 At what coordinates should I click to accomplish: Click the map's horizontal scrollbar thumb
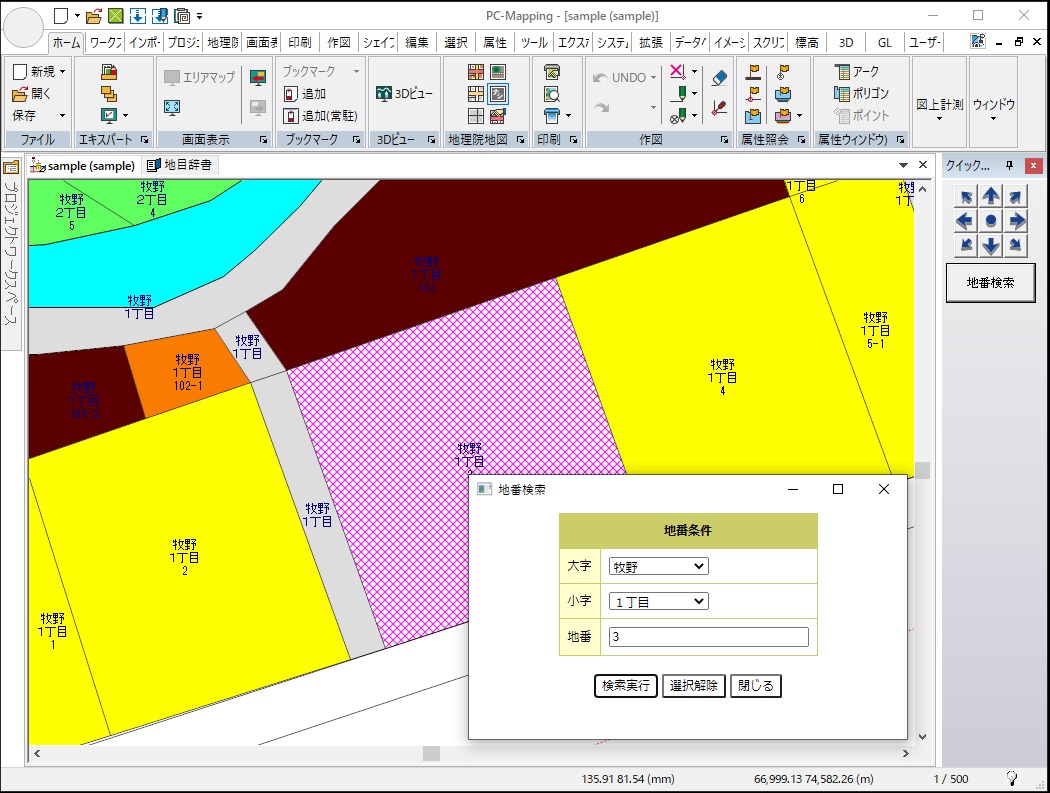point(431,753)
